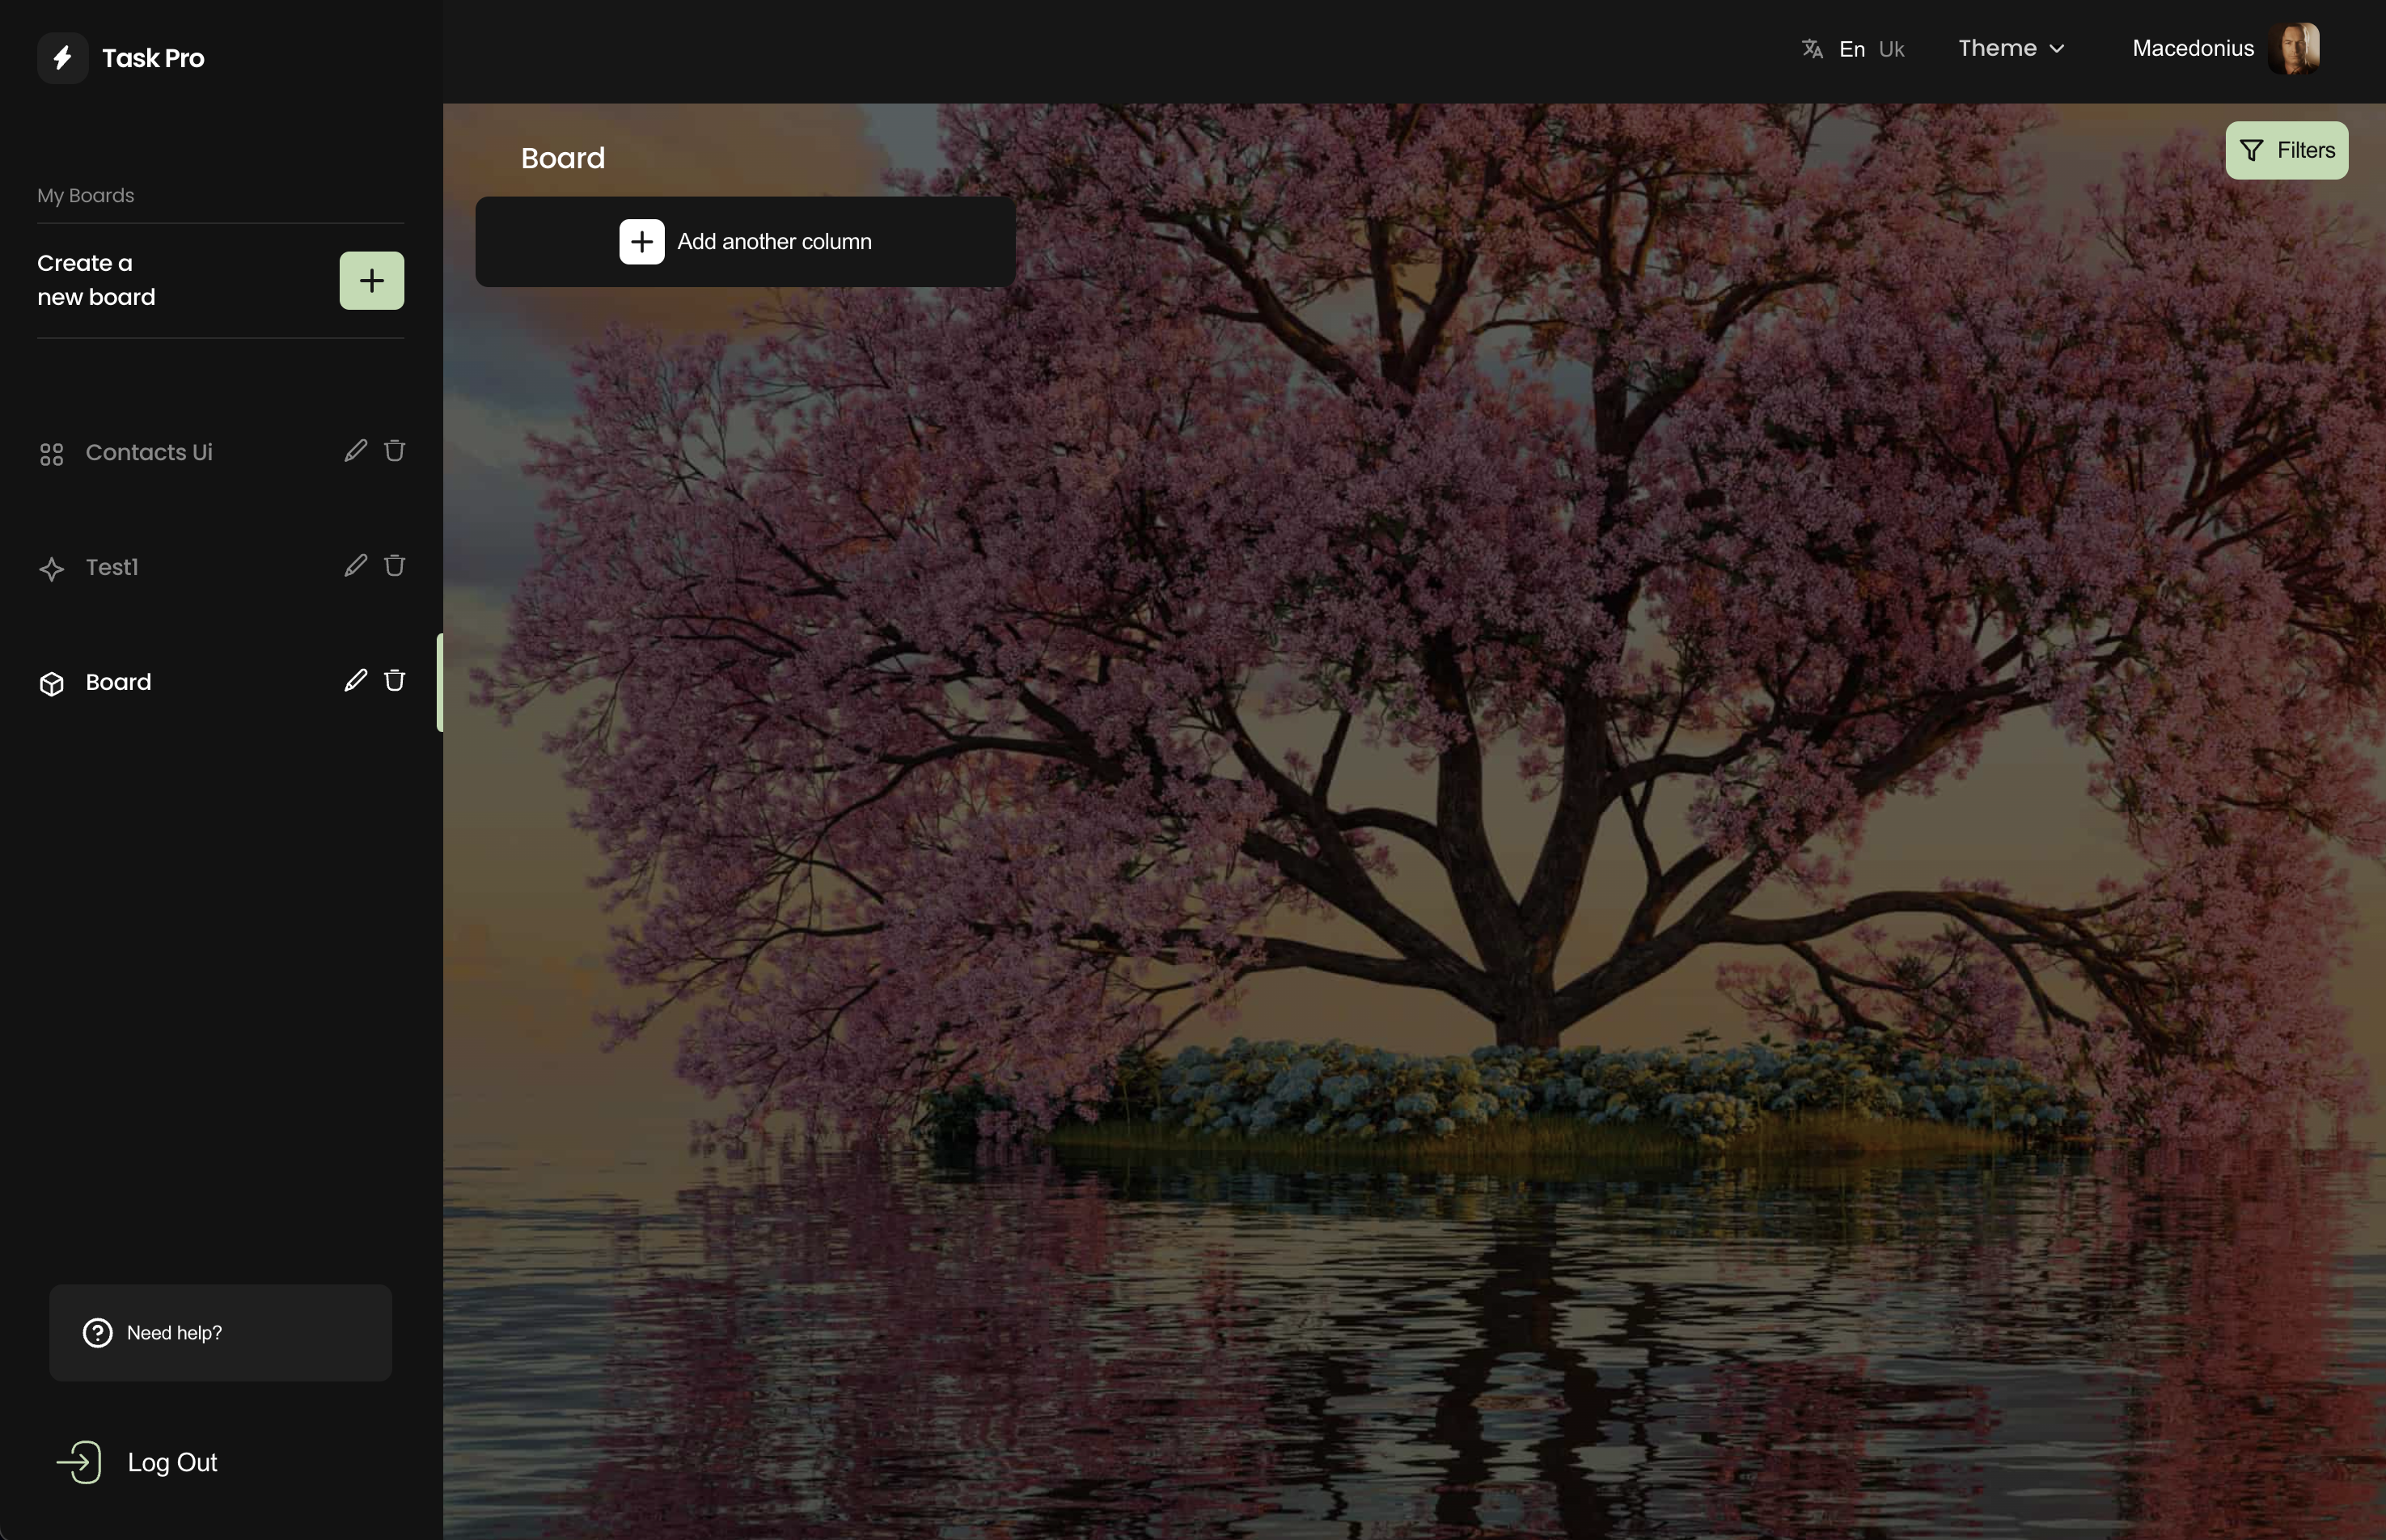This screenshot has height=1540, width=2386.
Task: Click the pencil icon on the Board entry
Action: click(x=355, y=681)
